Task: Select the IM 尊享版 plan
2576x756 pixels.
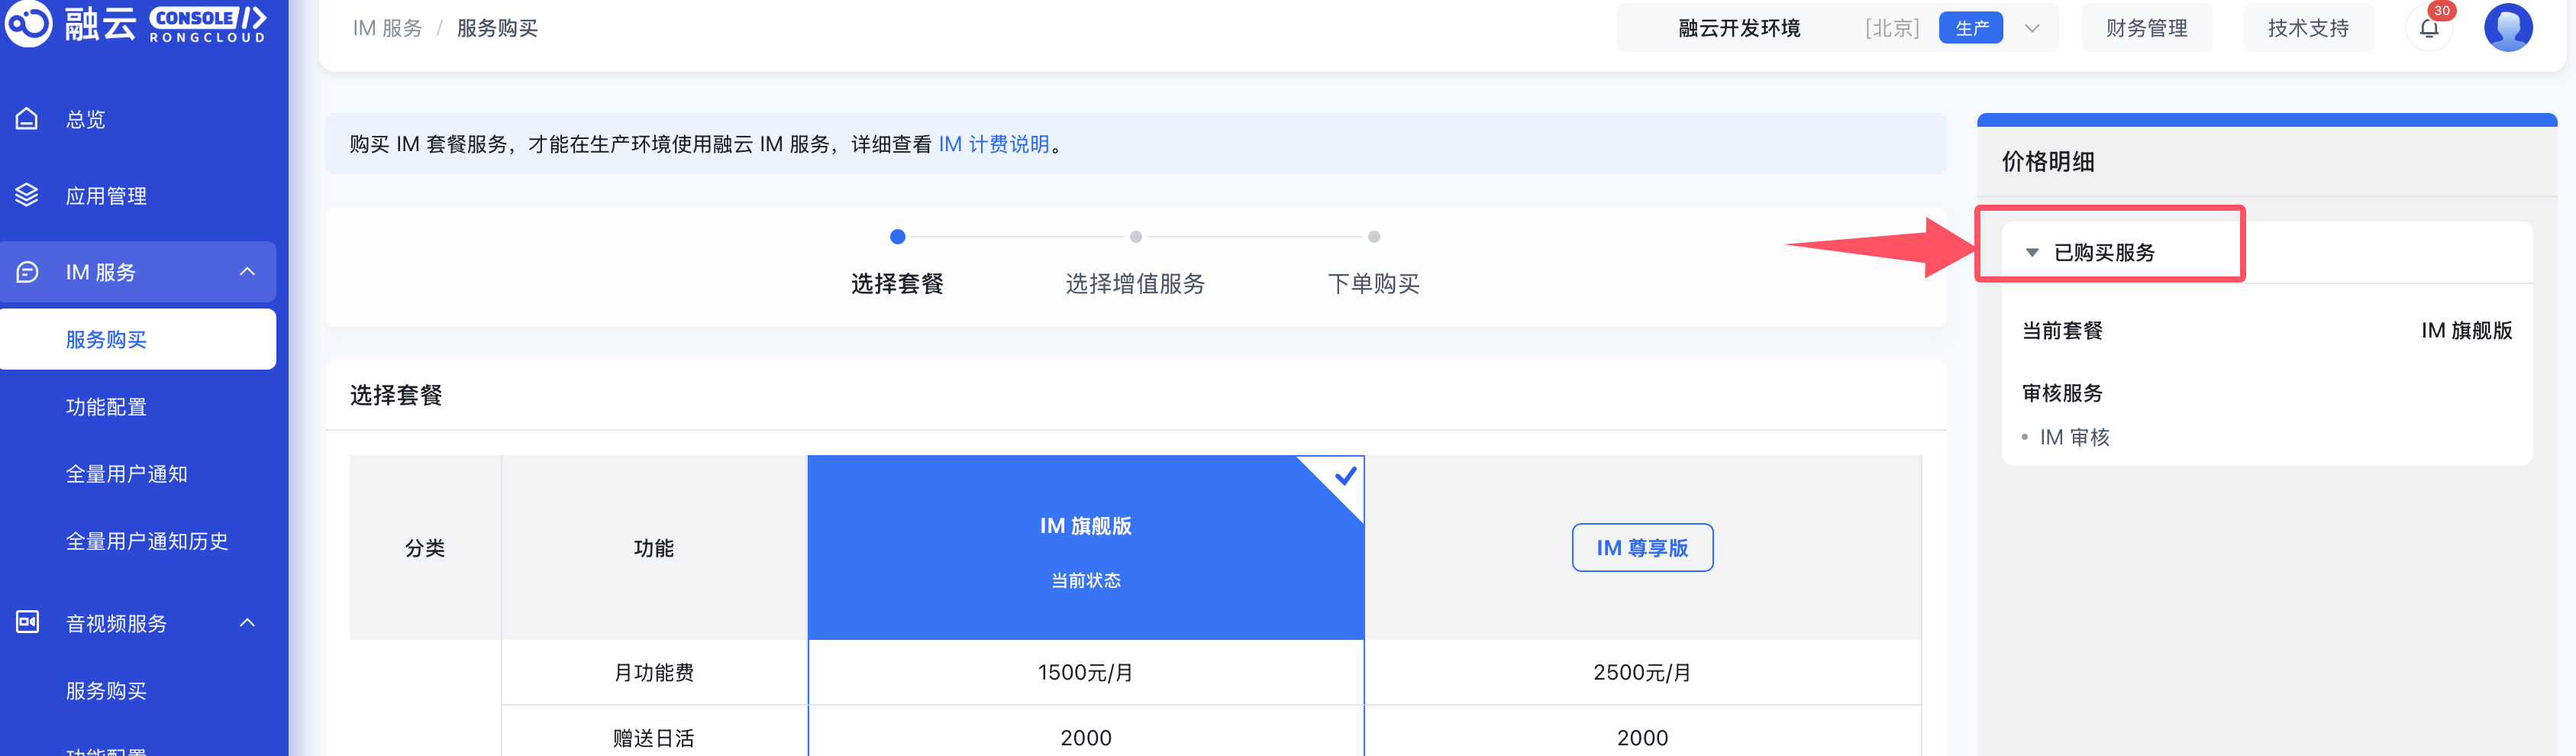Action: 1641,548
